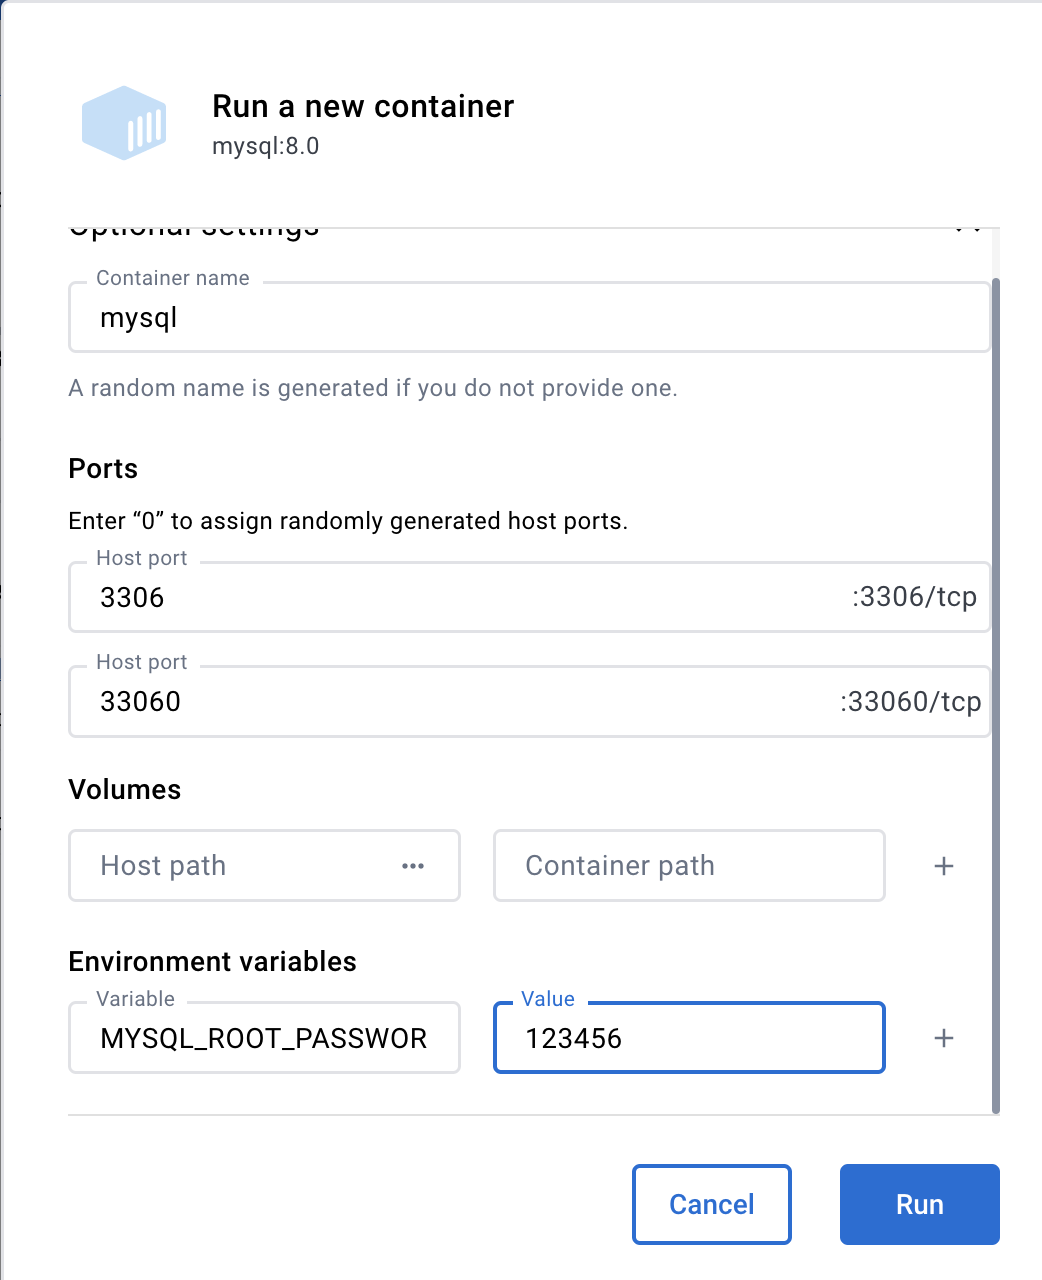Click the dialog's vertical scrollbar

click(x=996, y=695)
